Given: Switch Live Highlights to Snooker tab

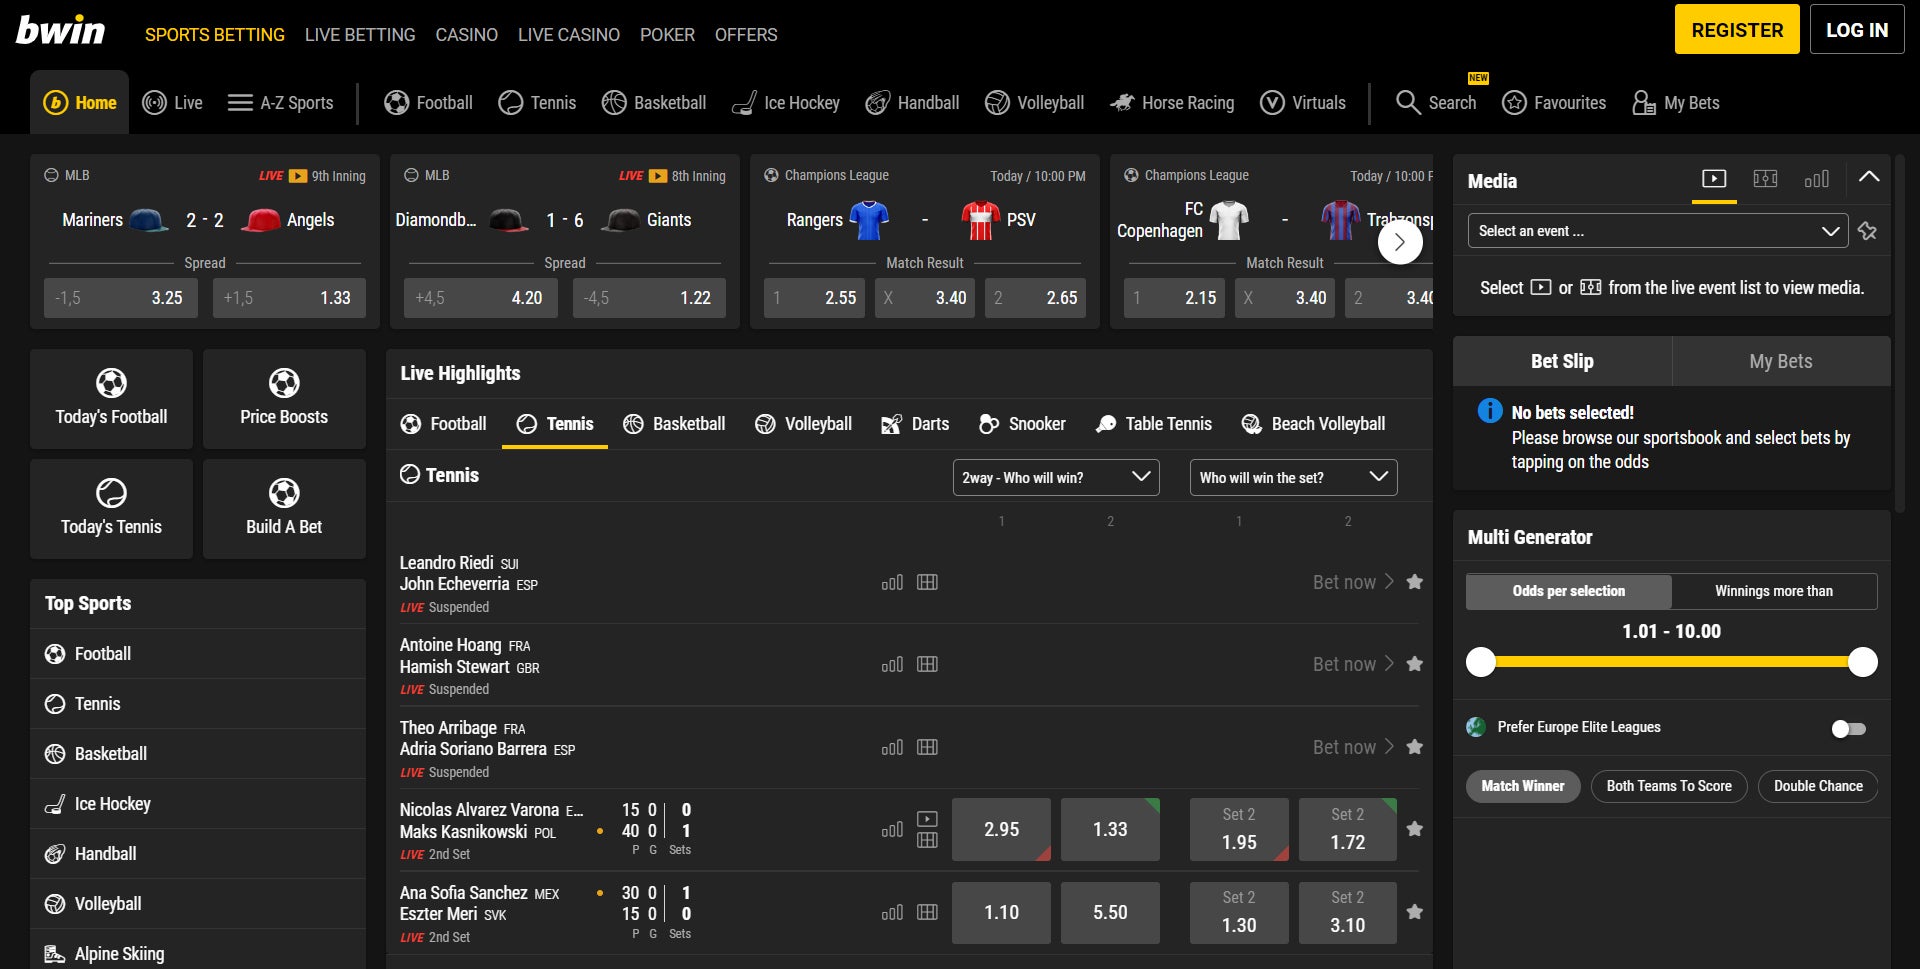Looking at the screenshot, I should (1022, 424).
